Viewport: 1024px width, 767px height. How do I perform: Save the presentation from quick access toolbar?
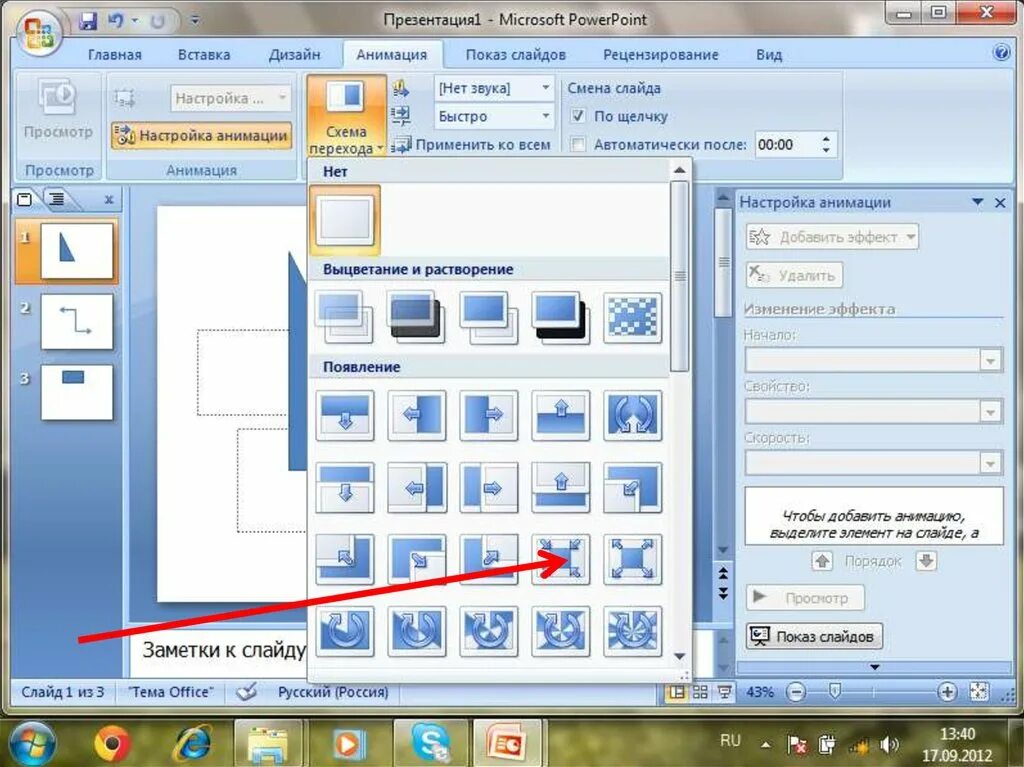pyautogui.click(x=88, y=20)
